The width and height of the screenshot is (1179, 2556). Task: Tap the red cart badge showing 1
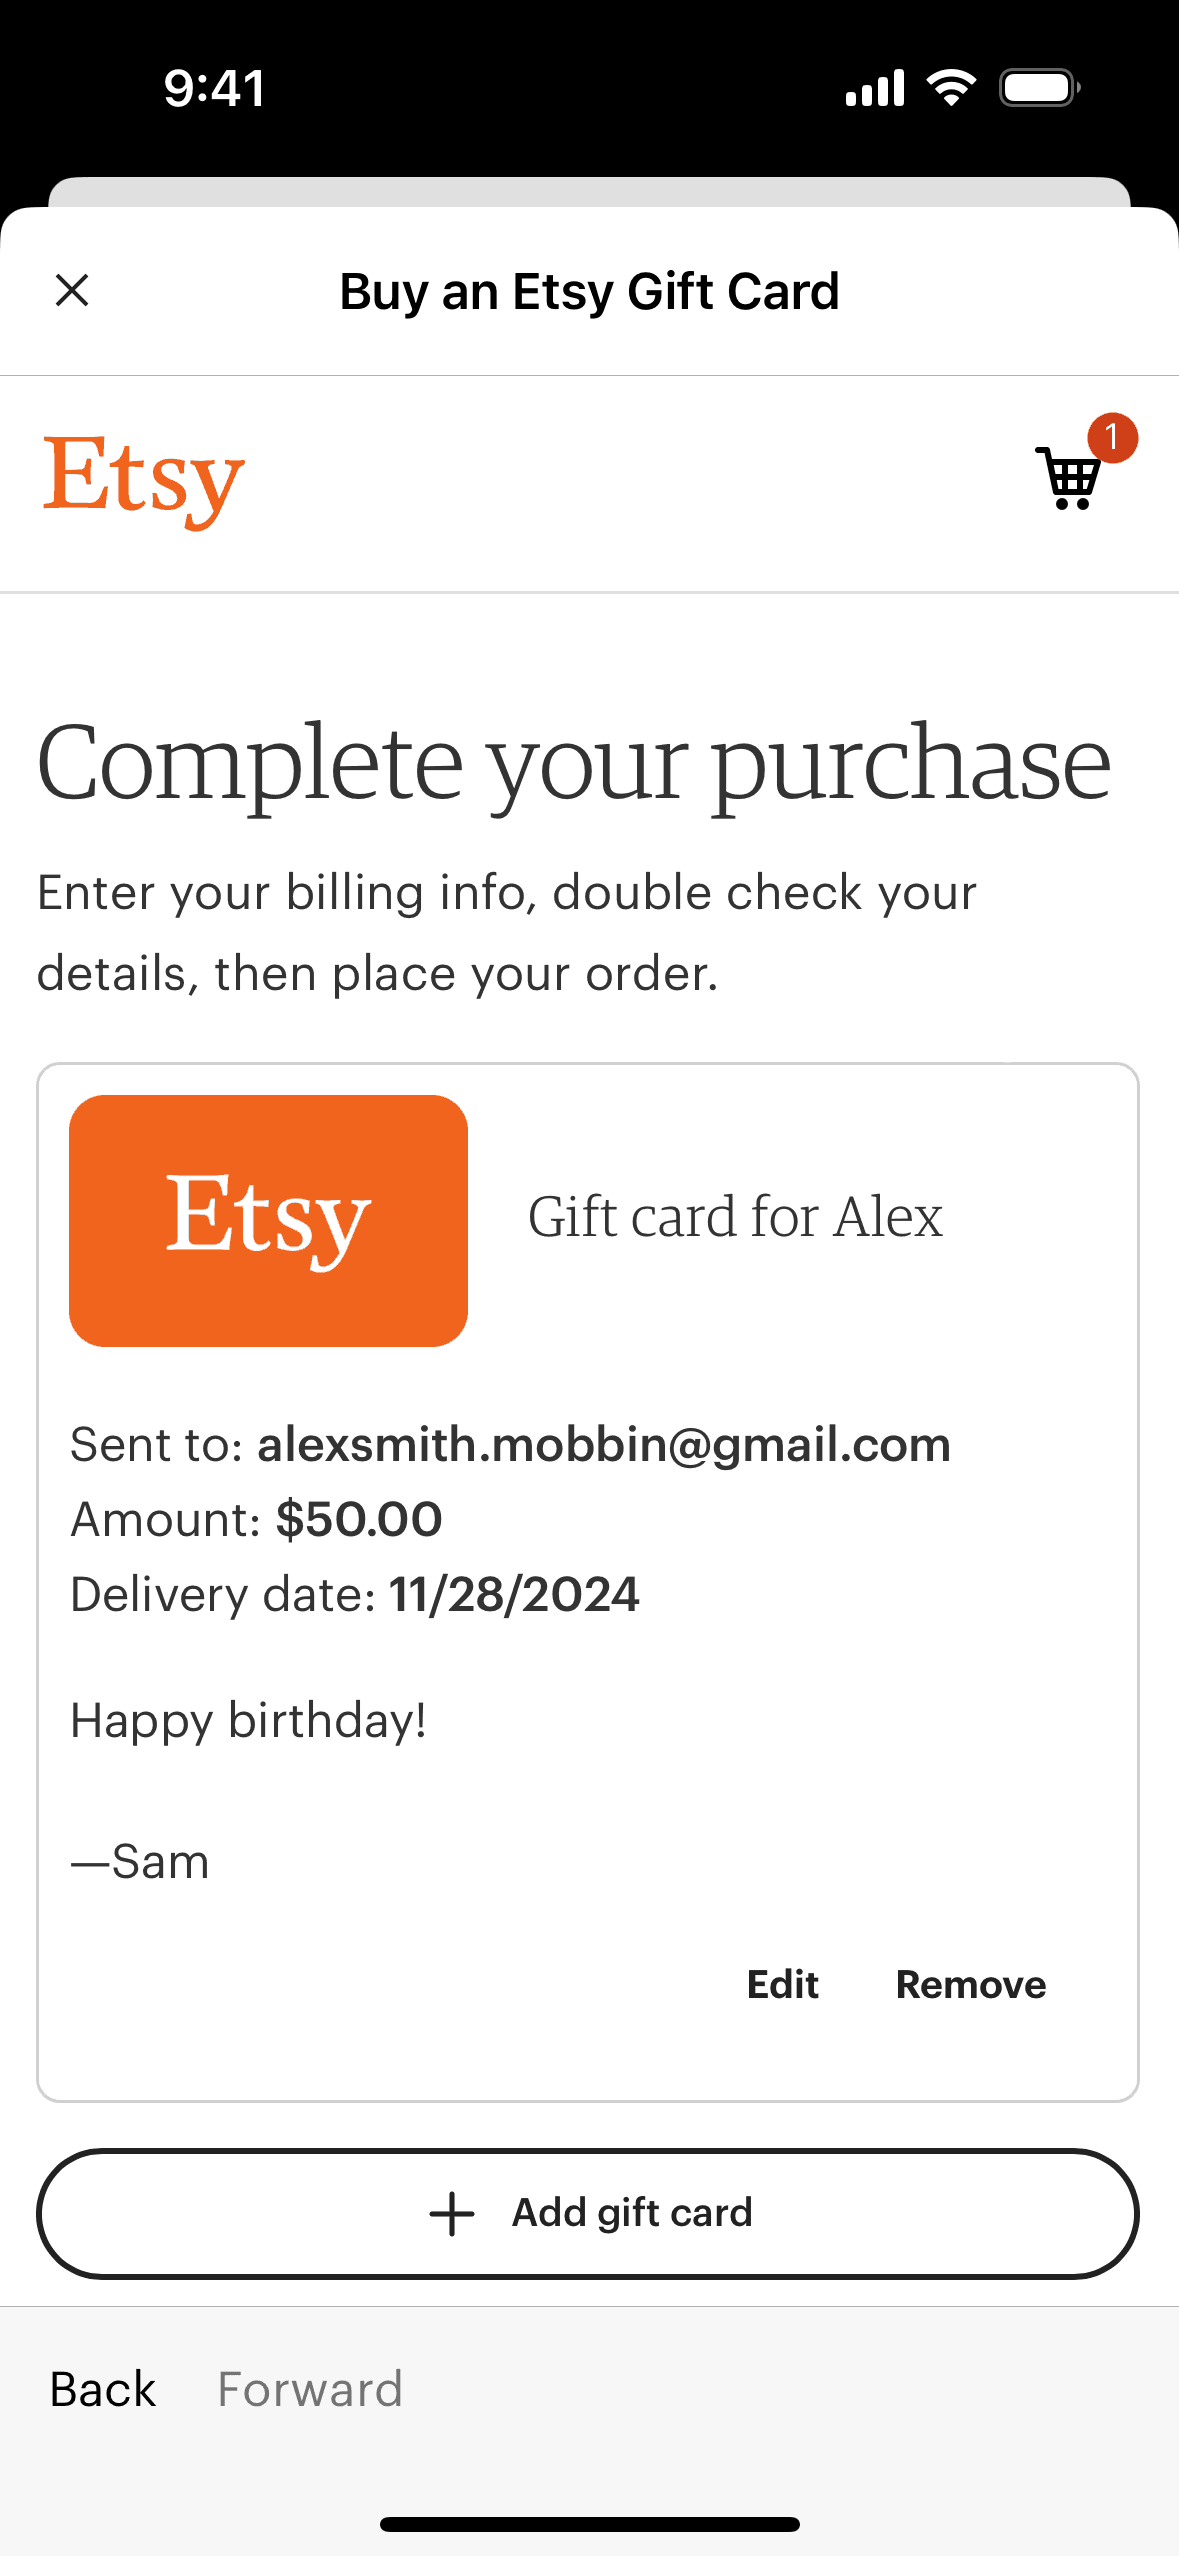1112,438
